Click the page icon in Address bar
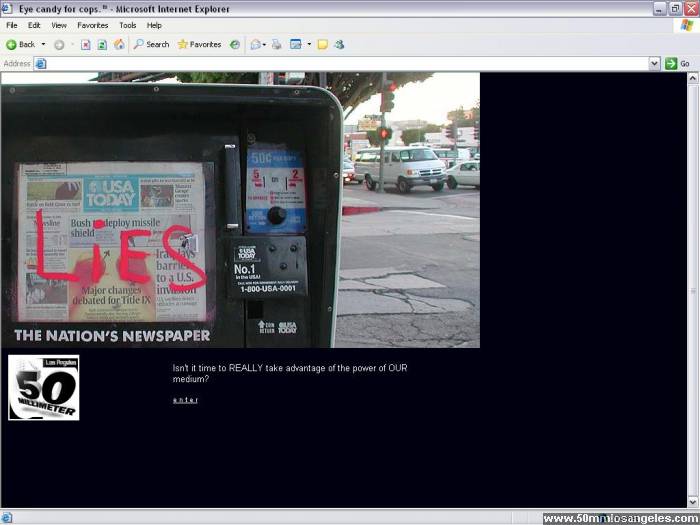This screenshot has height=525, width=700. [x=41, y=64]
